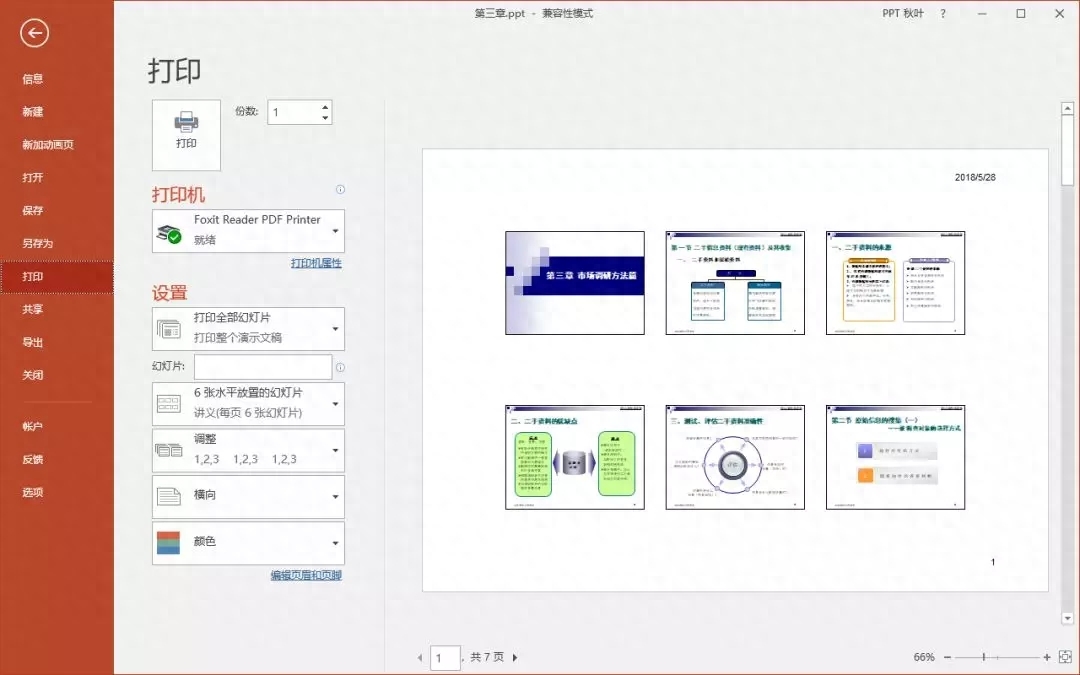Viewport: 1080px width, 675px height.
Task: Open the 打印机属性 link
Action: (316, 263)
